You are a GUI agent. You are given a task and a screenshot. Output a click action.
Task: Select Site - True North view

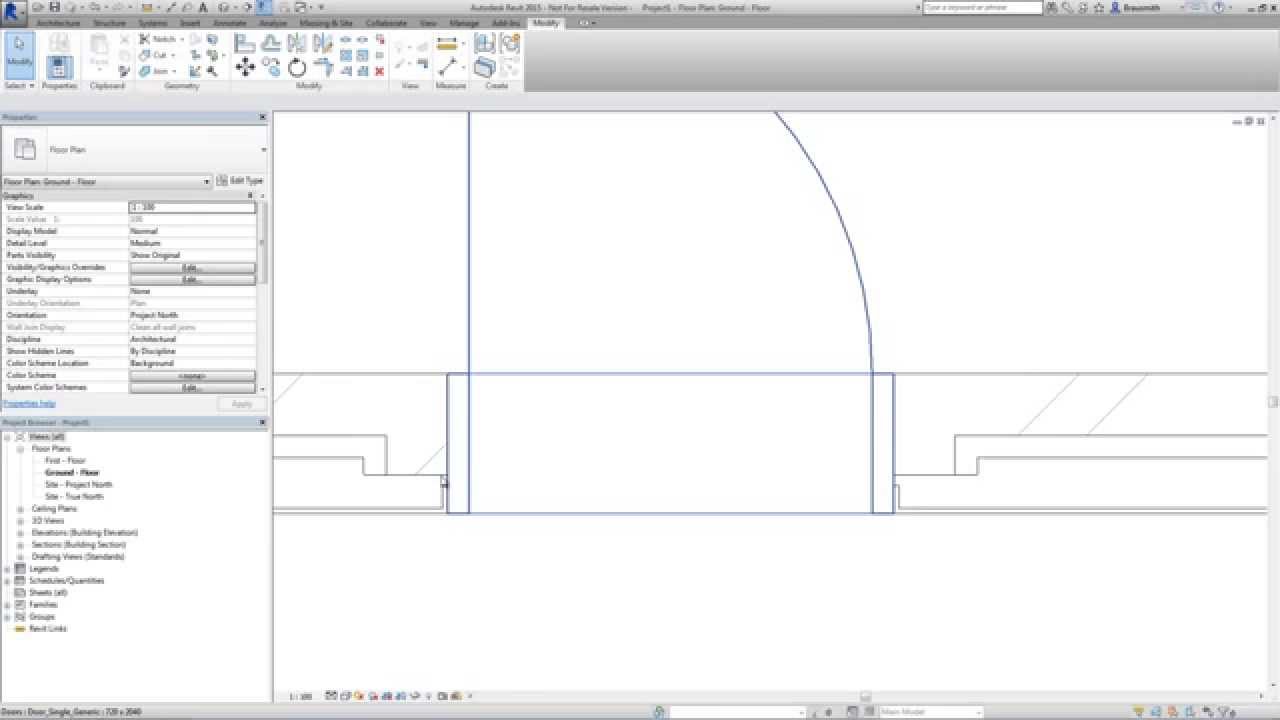point(74,497)
